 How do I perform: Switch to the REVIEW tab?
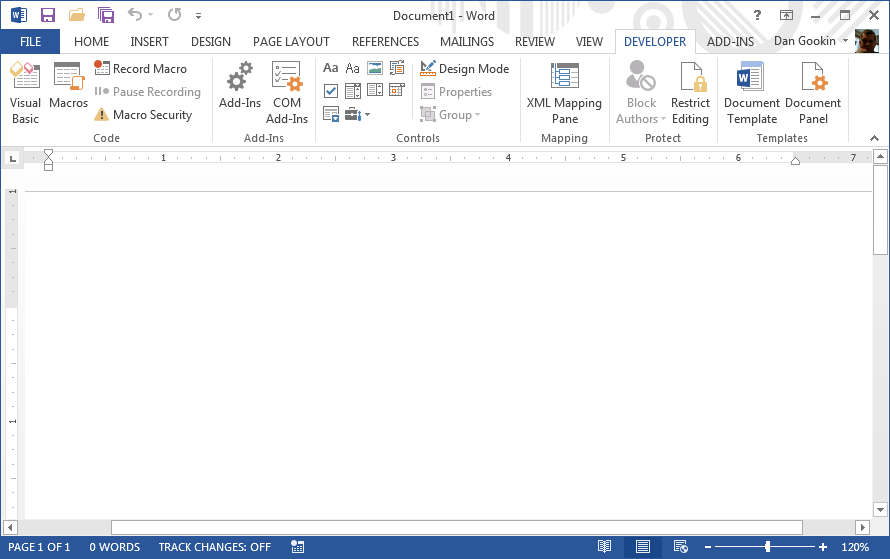(535, 41)
